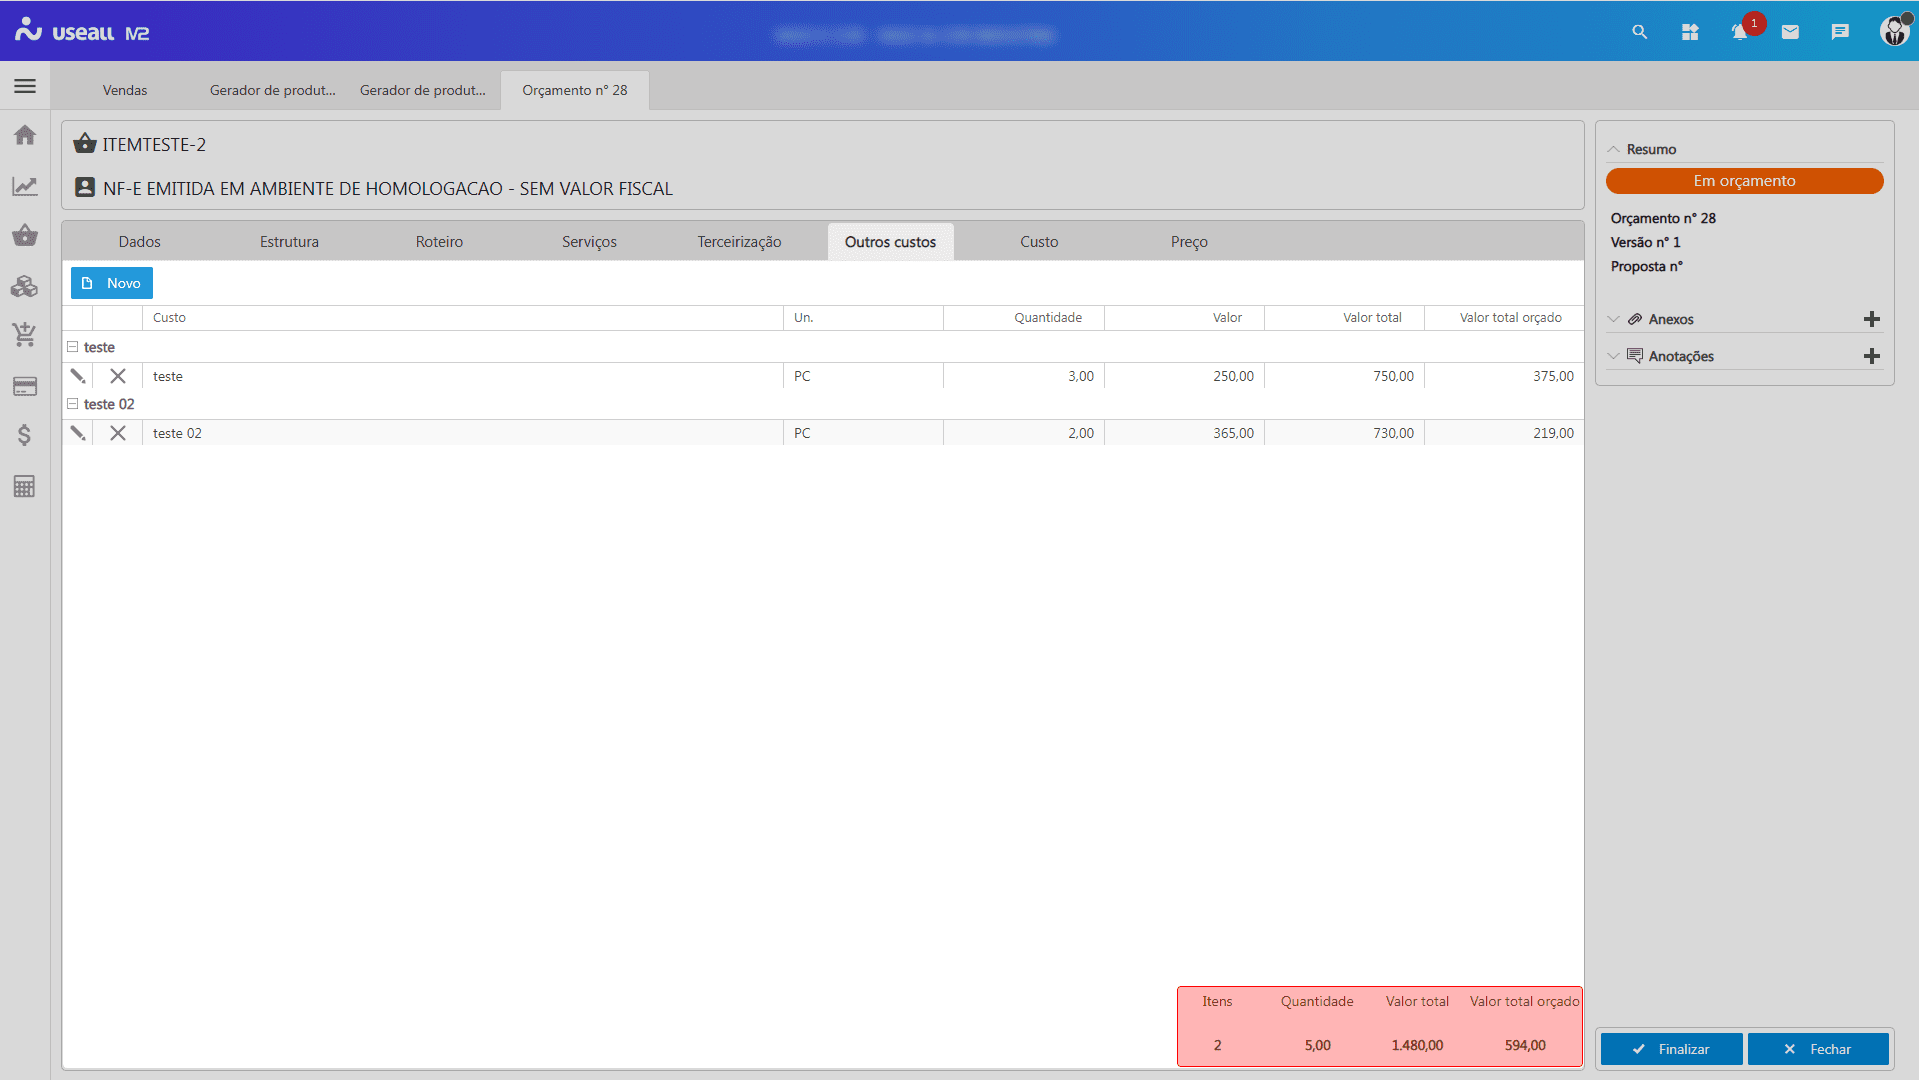The image size is (1920, 1080).
Task: Open the mail envelope icon
Action: coord(1790,32)
